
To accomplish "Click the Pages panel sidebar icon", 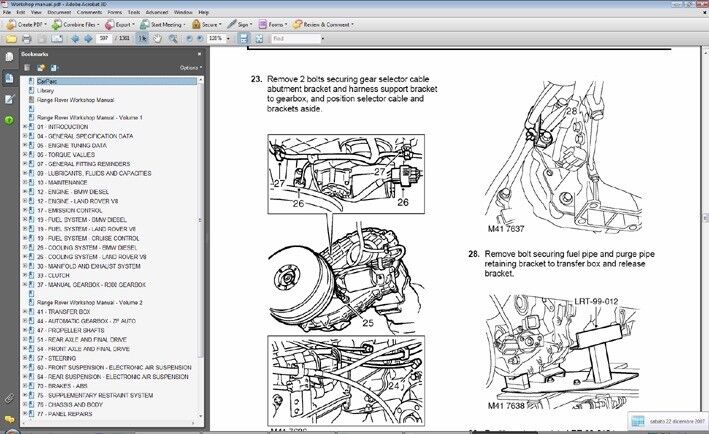I will point(9,57).
